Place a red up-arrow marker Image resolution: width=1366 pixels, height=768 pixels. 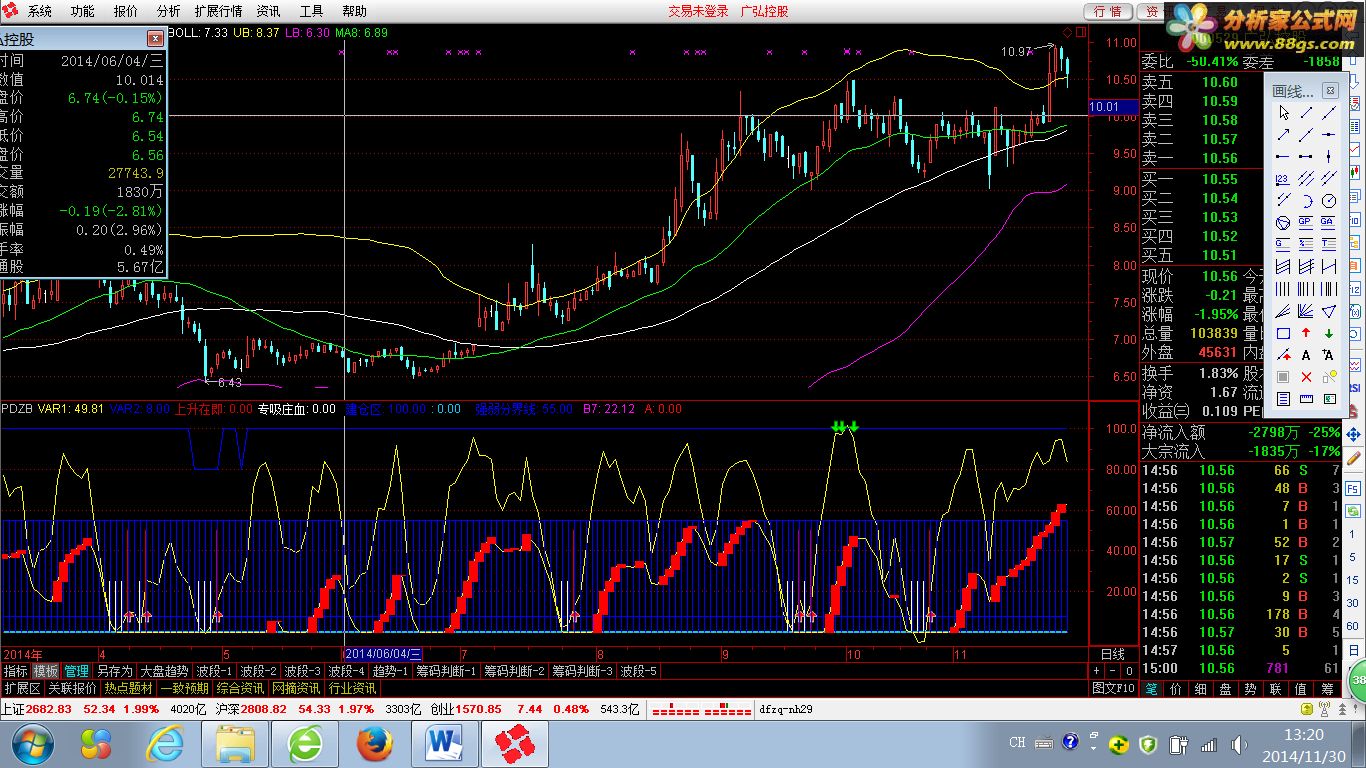pyautogui.click(x=1306, y=333)
